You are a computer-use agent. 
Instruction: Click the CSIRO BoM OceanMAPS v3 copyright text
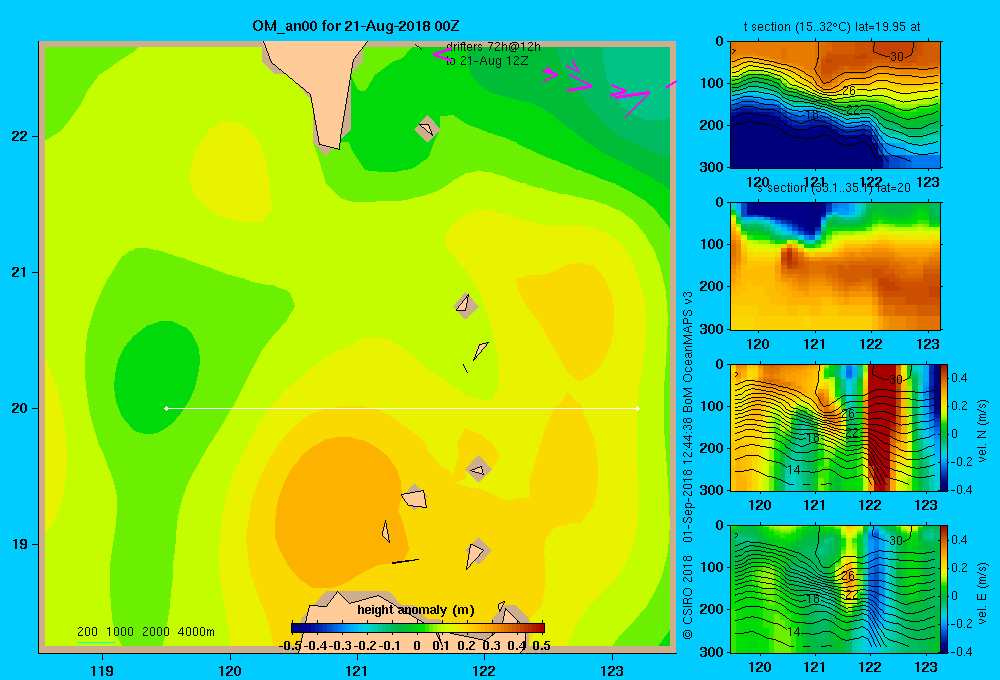click(x=688, y=466)
